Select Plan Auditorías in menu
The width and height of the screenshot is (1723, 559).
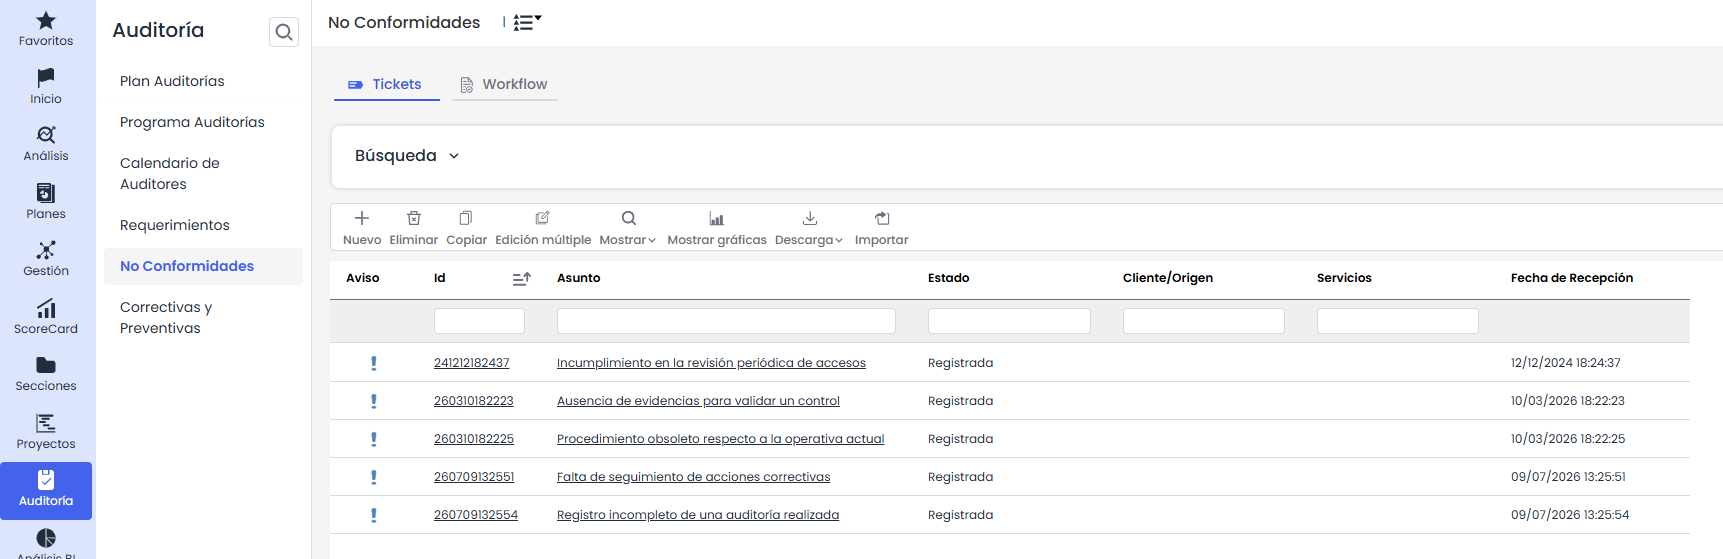(172, 81)
